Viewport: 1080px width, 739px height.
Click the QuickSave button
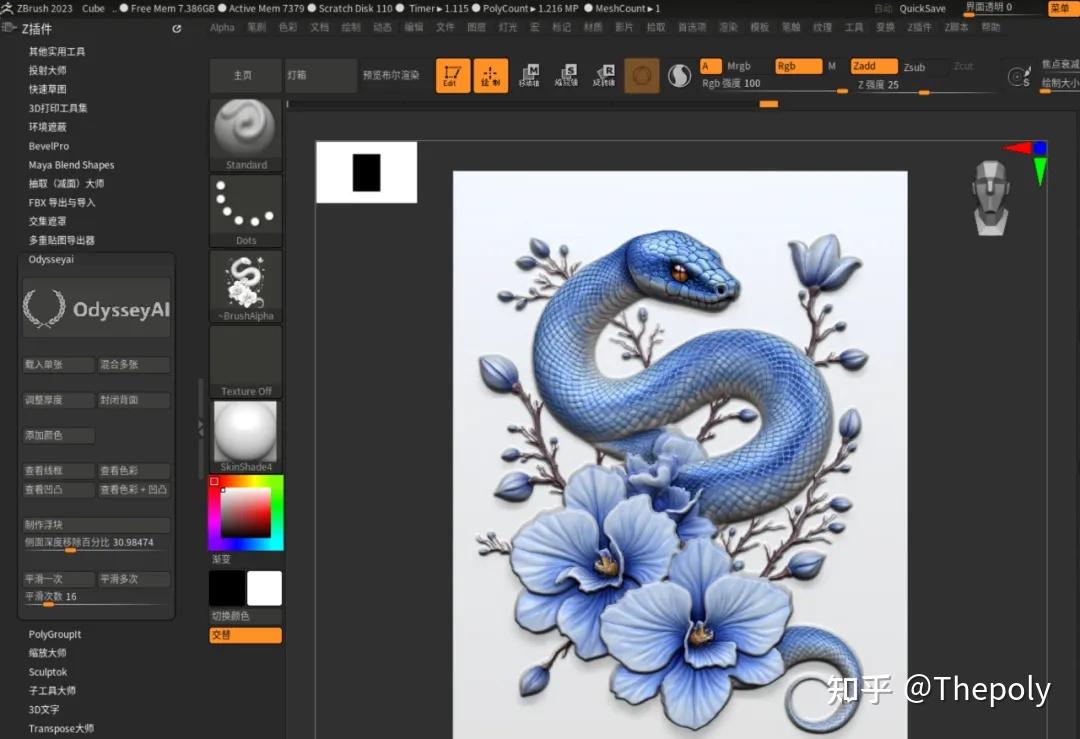point(922,8)
